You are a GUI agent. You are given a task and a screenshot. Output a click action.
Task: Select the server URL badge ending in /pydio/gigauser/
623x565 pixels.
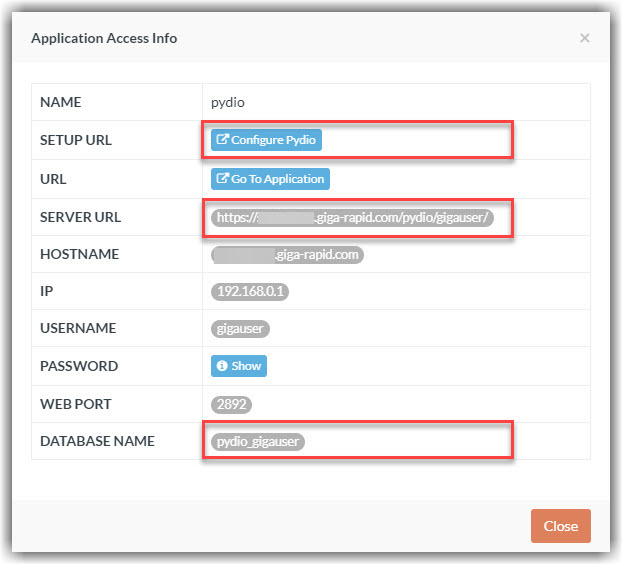[352, 218]
